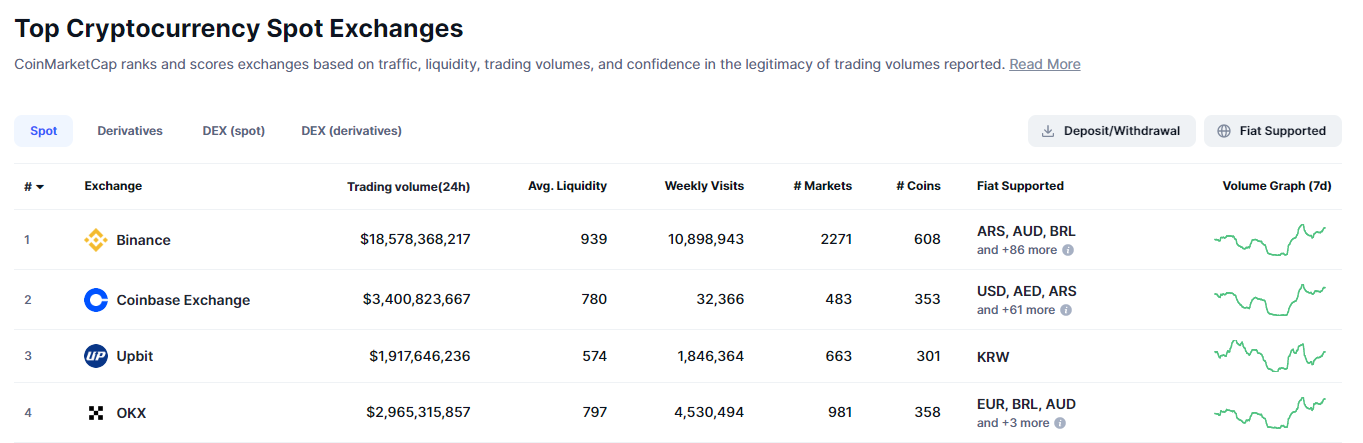
Task: Click the download icon on Deposit/Withdrawal
Action: [x=1048, y=131]
